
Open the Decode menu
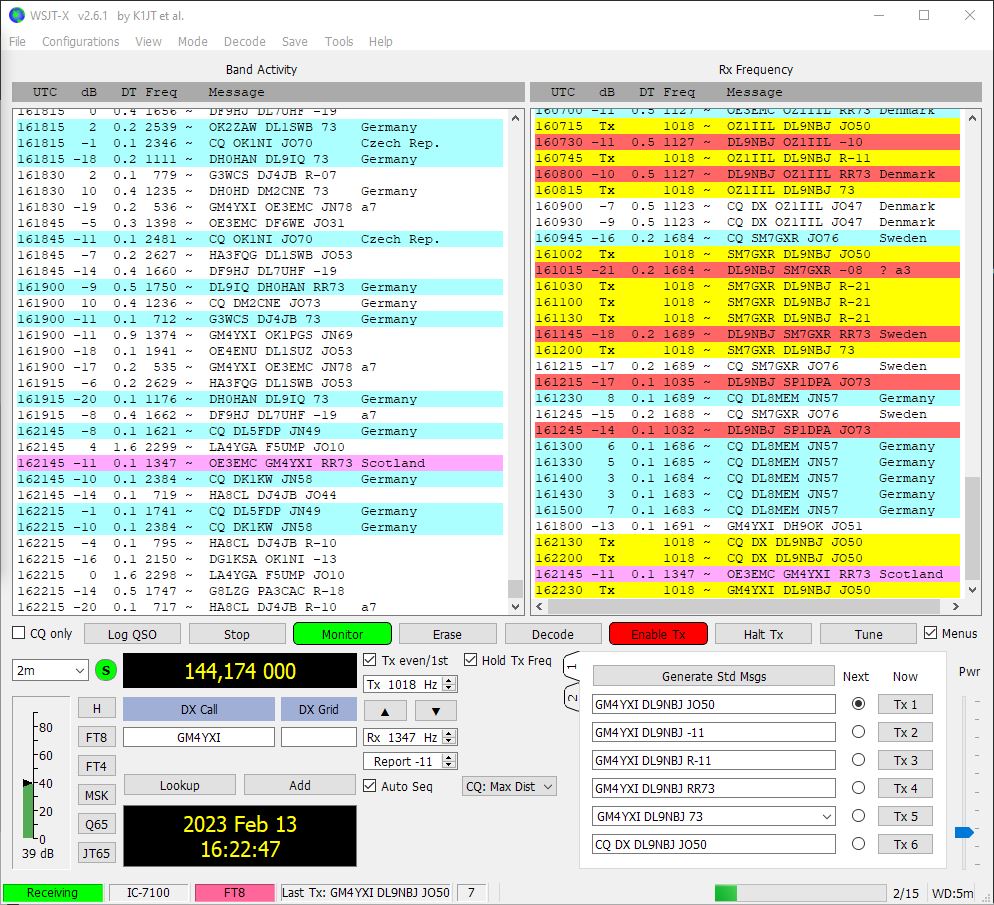pos(245,41)
